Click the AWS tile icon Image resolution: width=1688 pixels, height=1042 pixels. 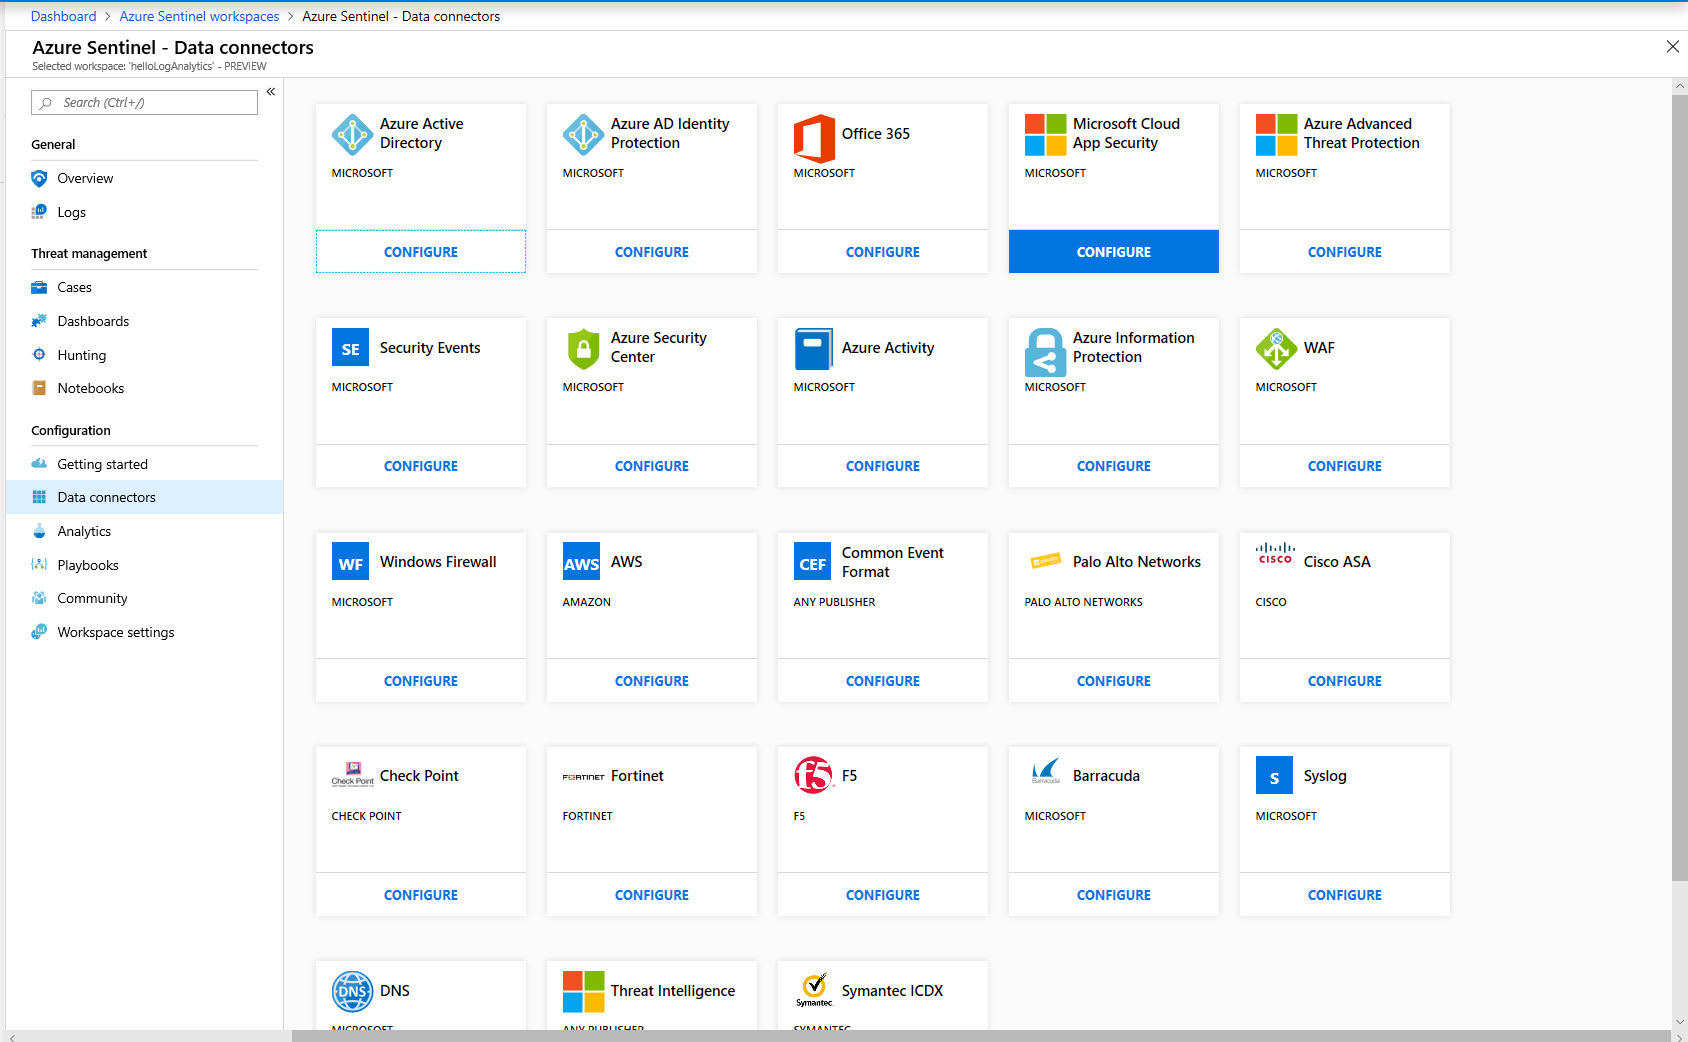[582, 562]
